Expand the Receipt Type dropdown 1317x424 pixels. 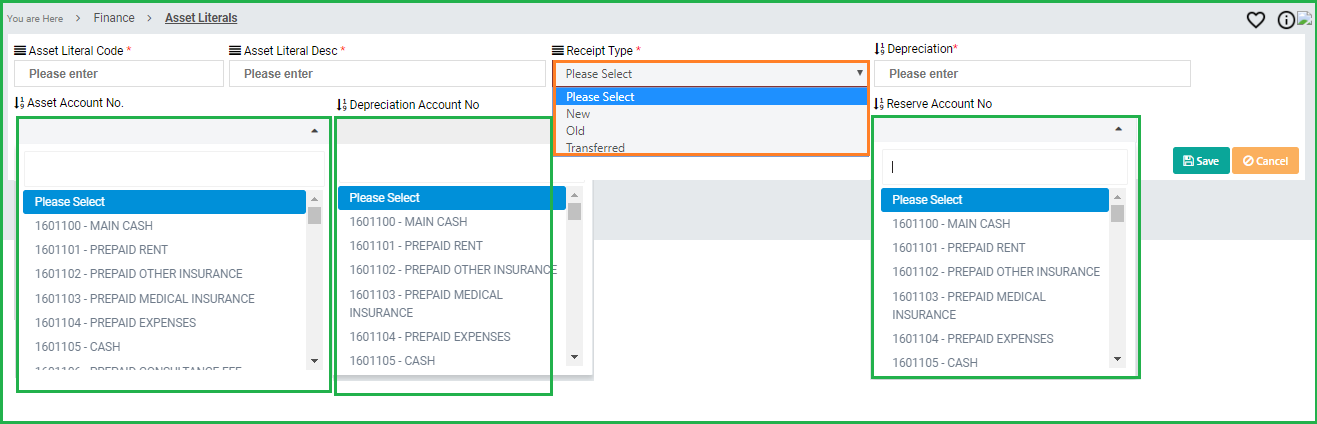click(711, 73)
